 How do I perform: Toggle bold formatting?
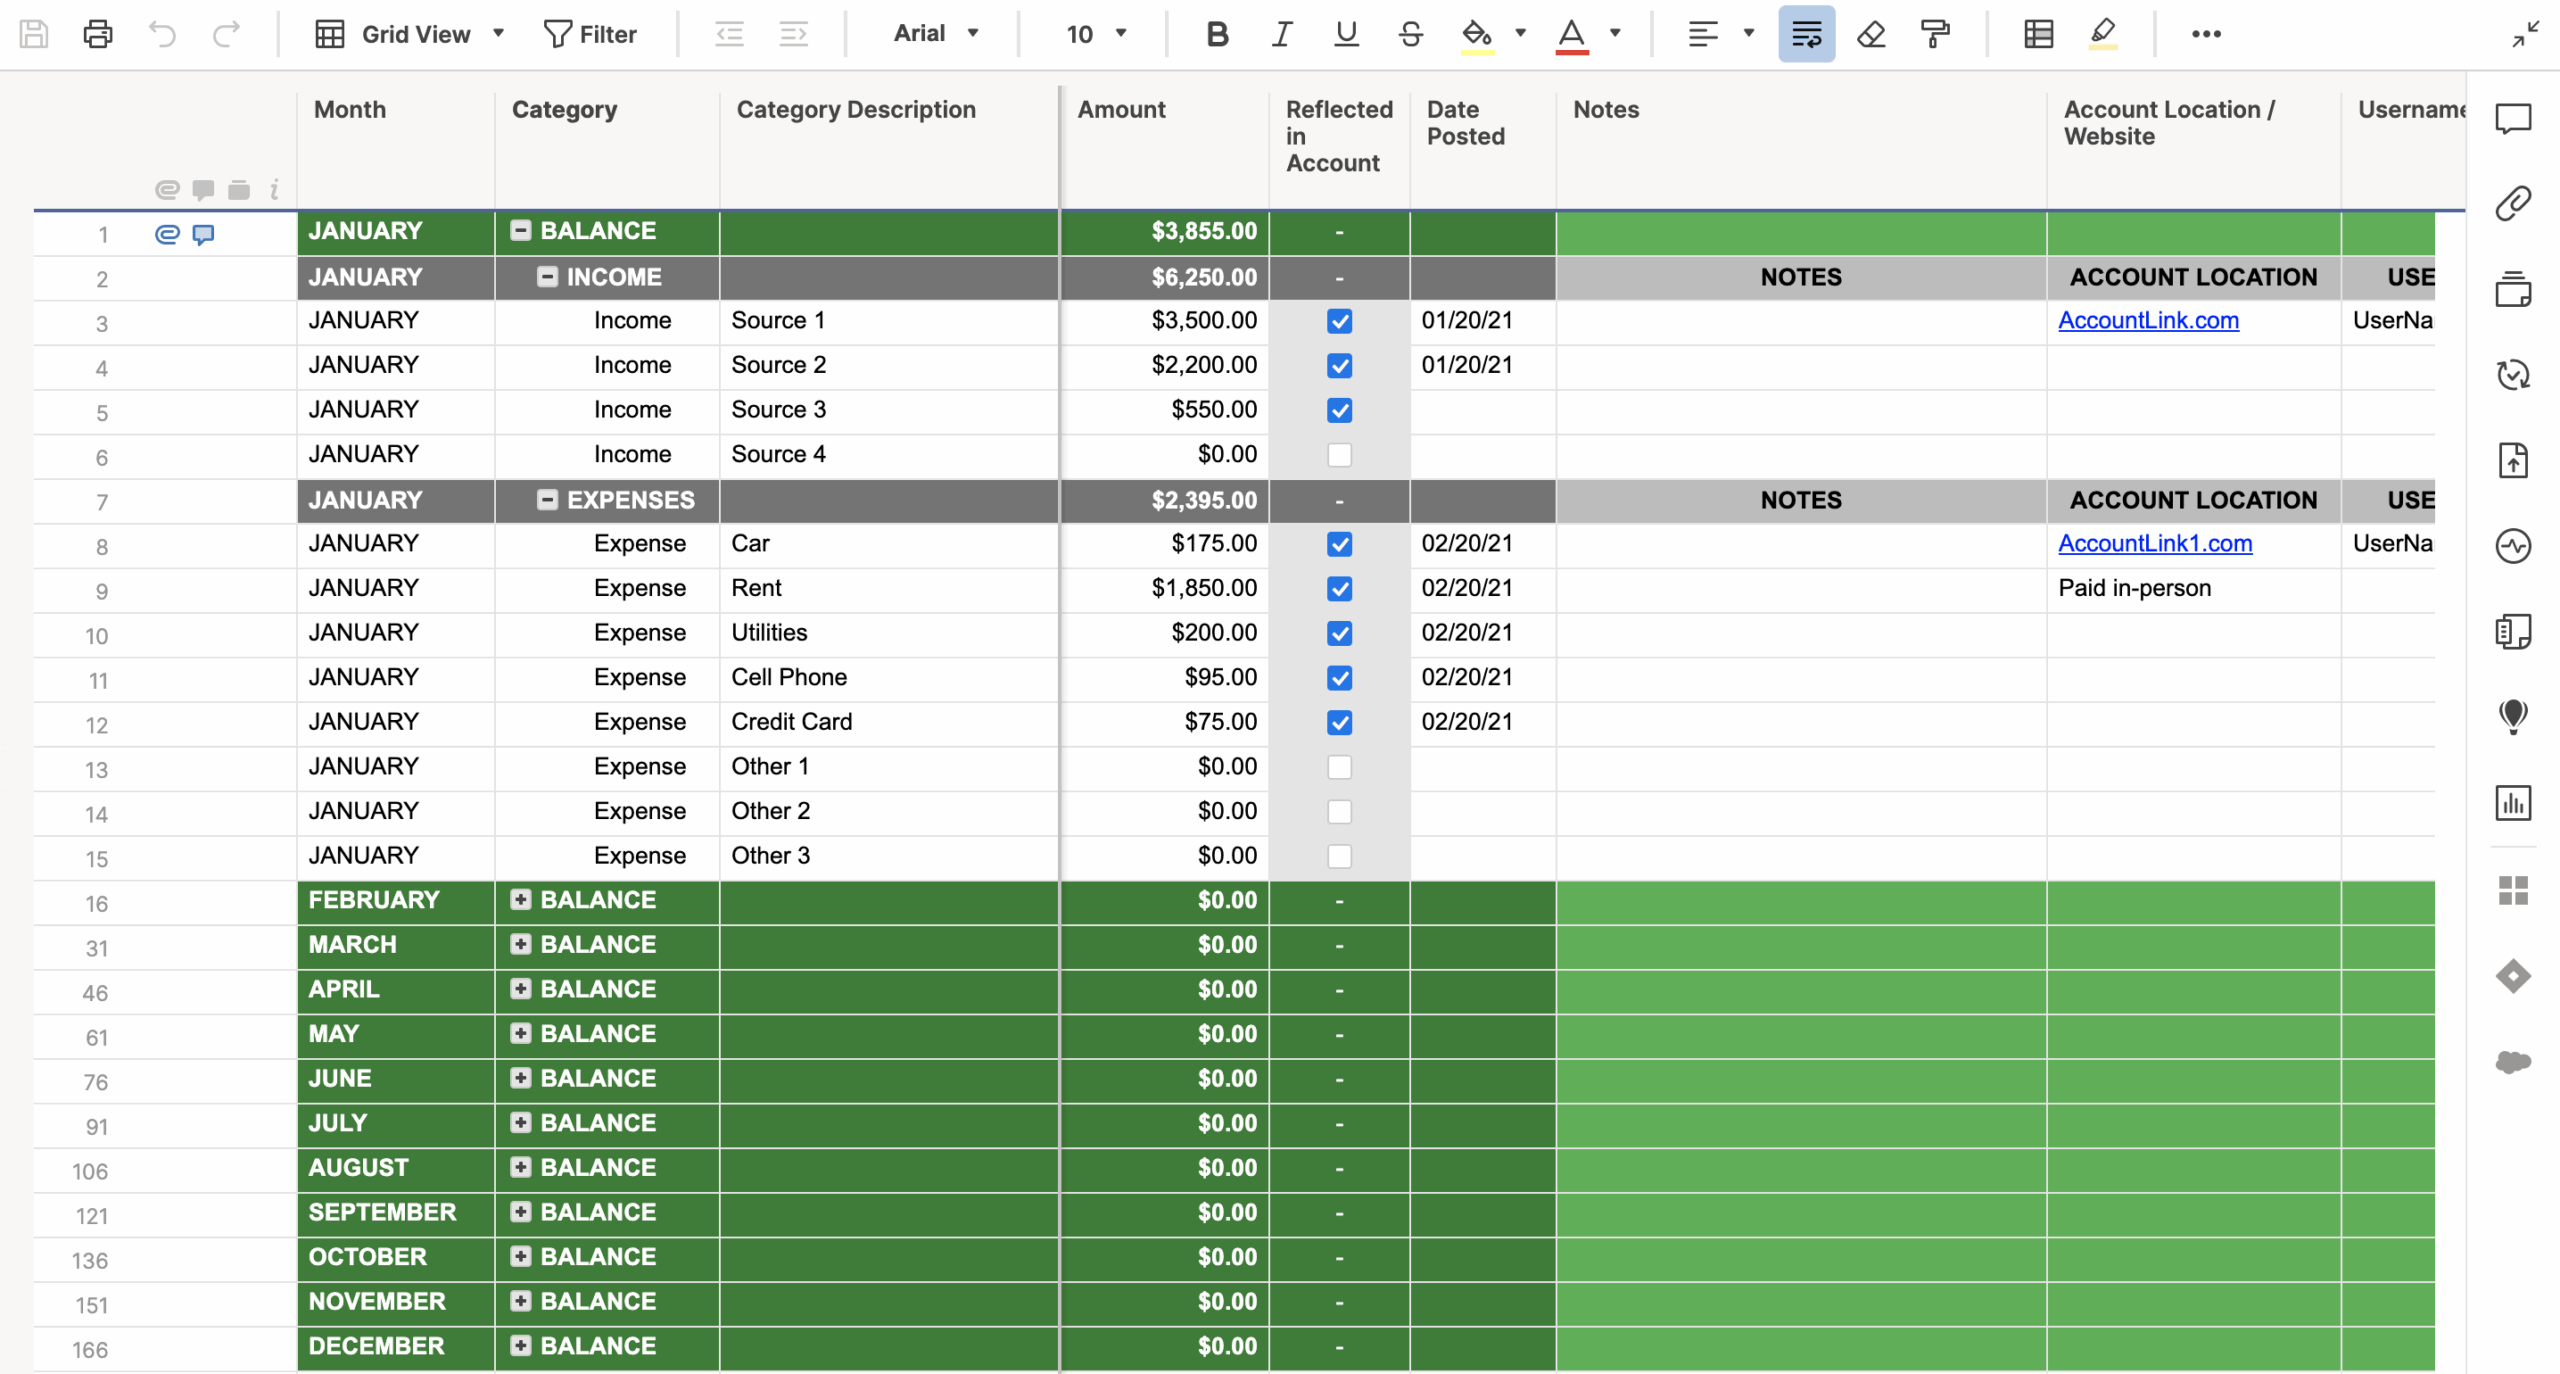[1216, 33]
